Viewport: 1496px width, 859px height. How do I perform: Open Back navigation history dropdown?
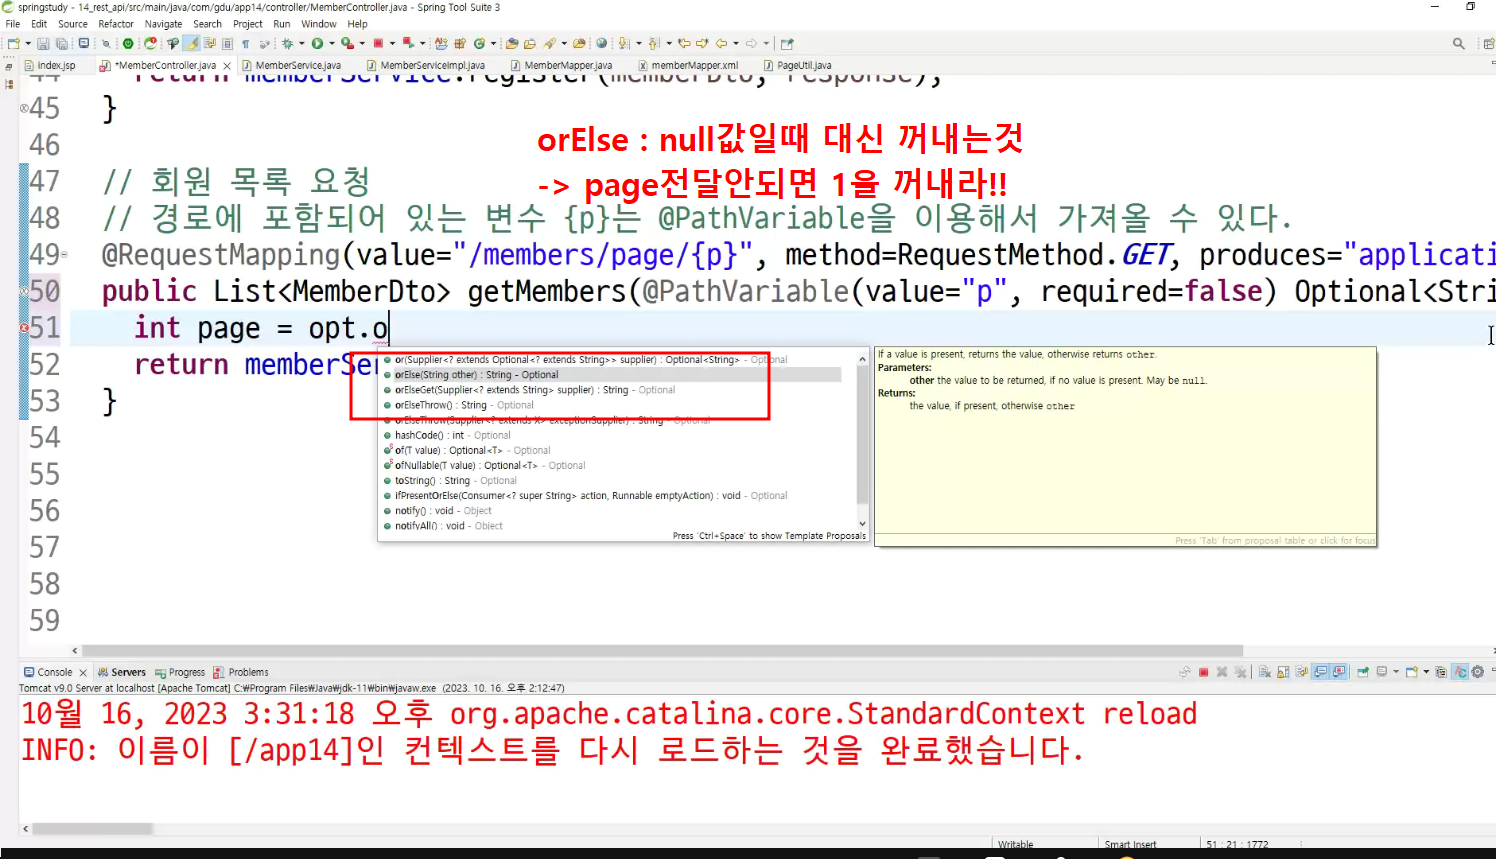tap(736, 43)
